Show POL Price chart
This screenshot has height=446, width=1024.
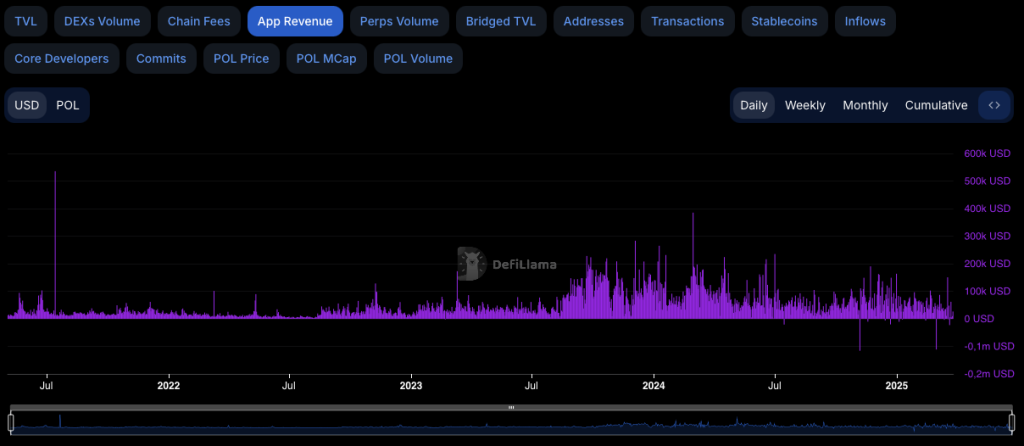[242, 59]
